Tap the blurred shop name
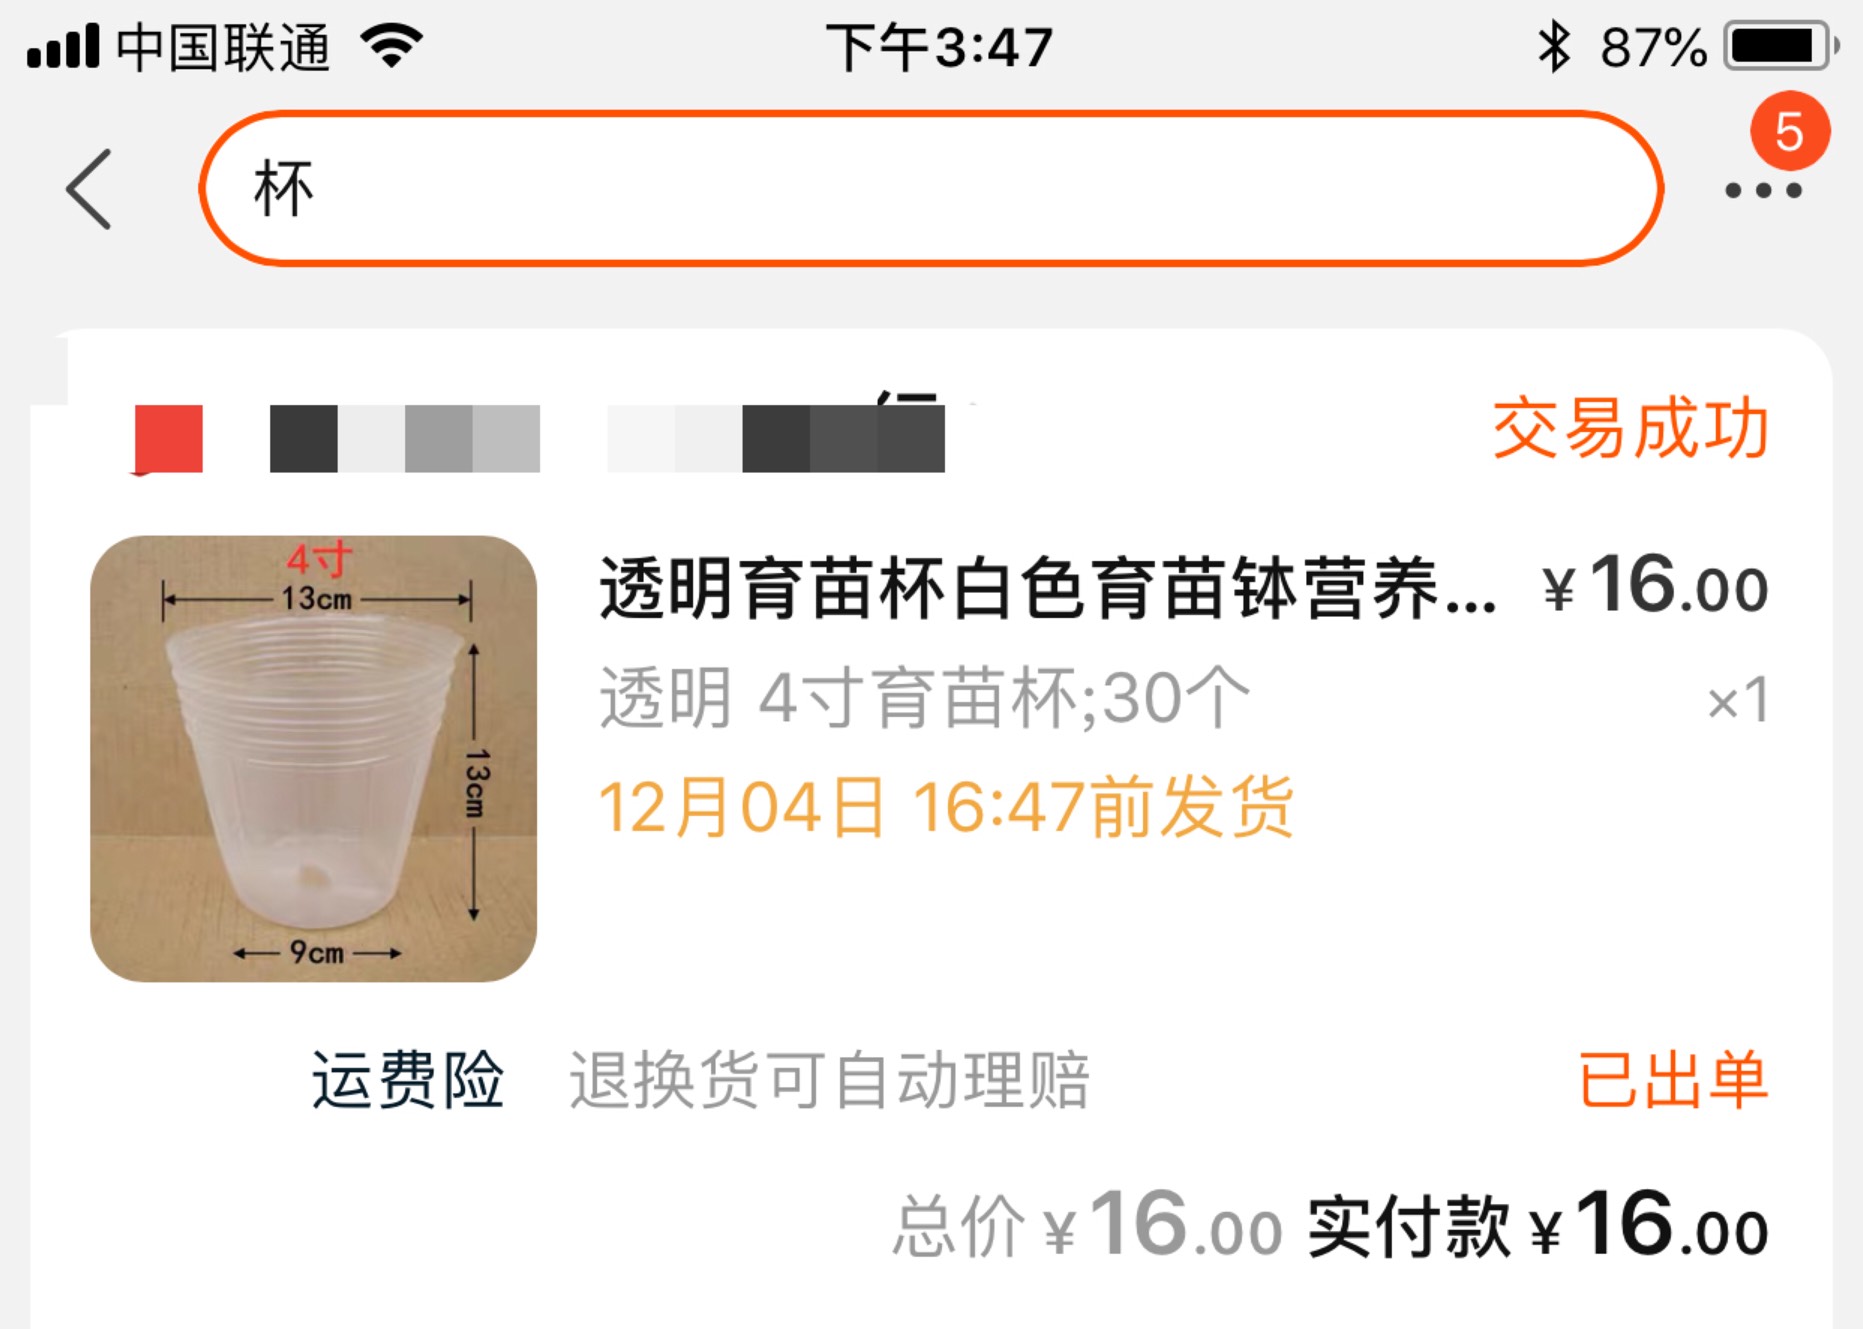 pyautogui.click(x=607, y=439)
